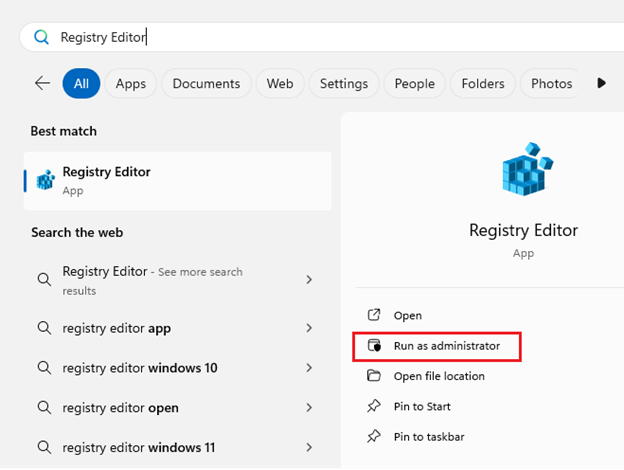
Task: Click the Pin to Start pin icon
Action: [374, 406]
